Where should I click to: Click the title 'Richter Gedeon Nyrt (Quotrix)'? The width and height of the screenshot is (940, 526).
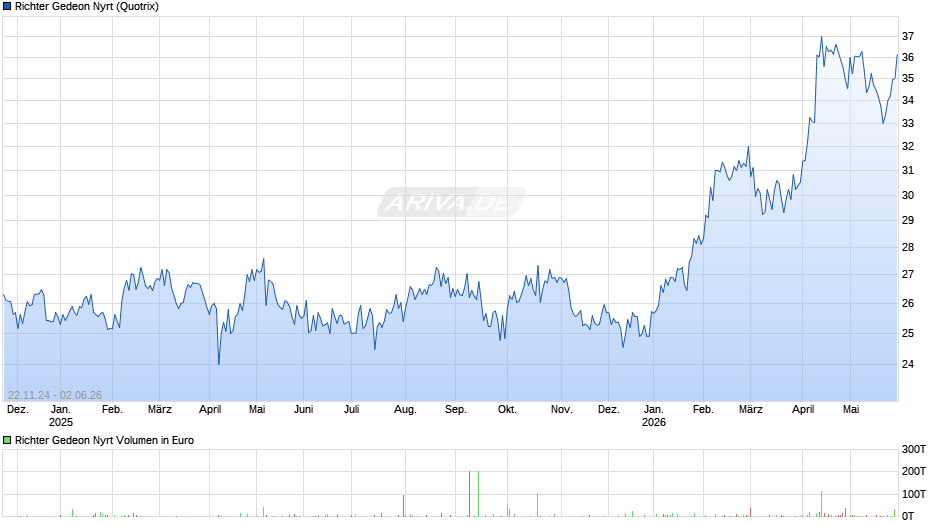(x=87, y=7)
